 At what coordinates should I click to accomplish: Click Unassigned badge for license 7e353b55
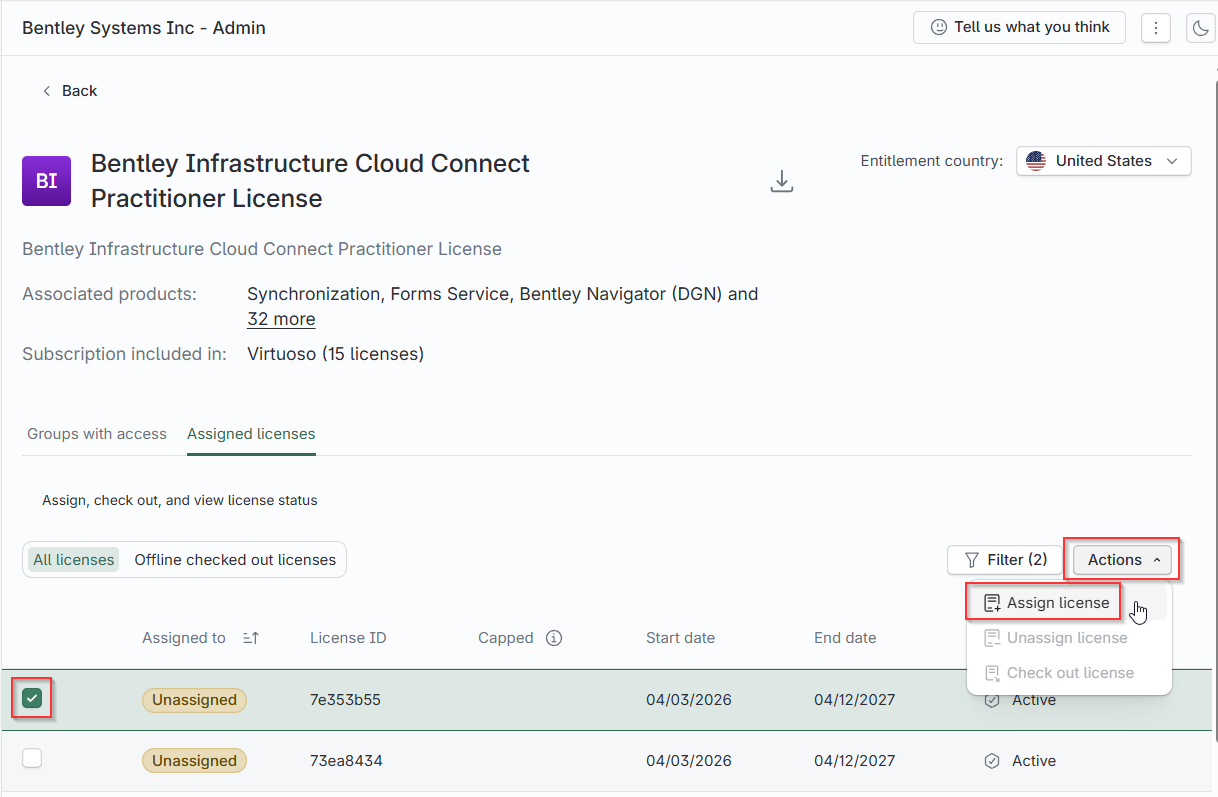tap(194, 700)
